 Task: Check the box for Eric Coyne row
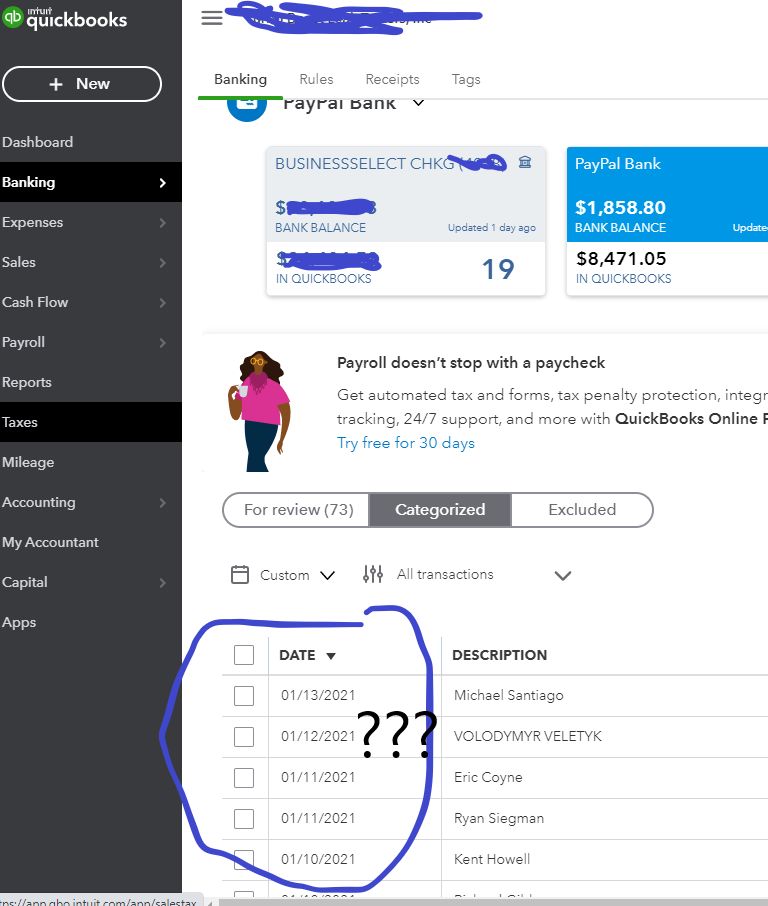coord(244,778)
